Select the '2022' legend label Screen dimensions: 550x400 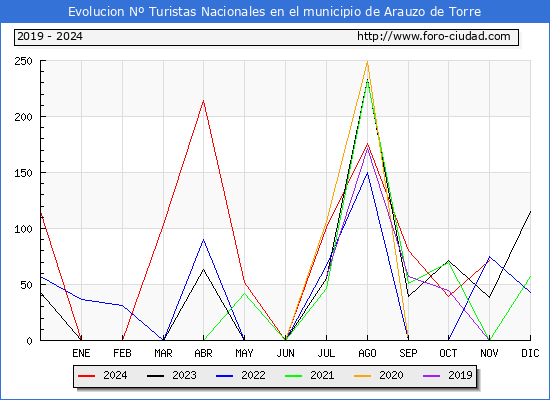253,375
